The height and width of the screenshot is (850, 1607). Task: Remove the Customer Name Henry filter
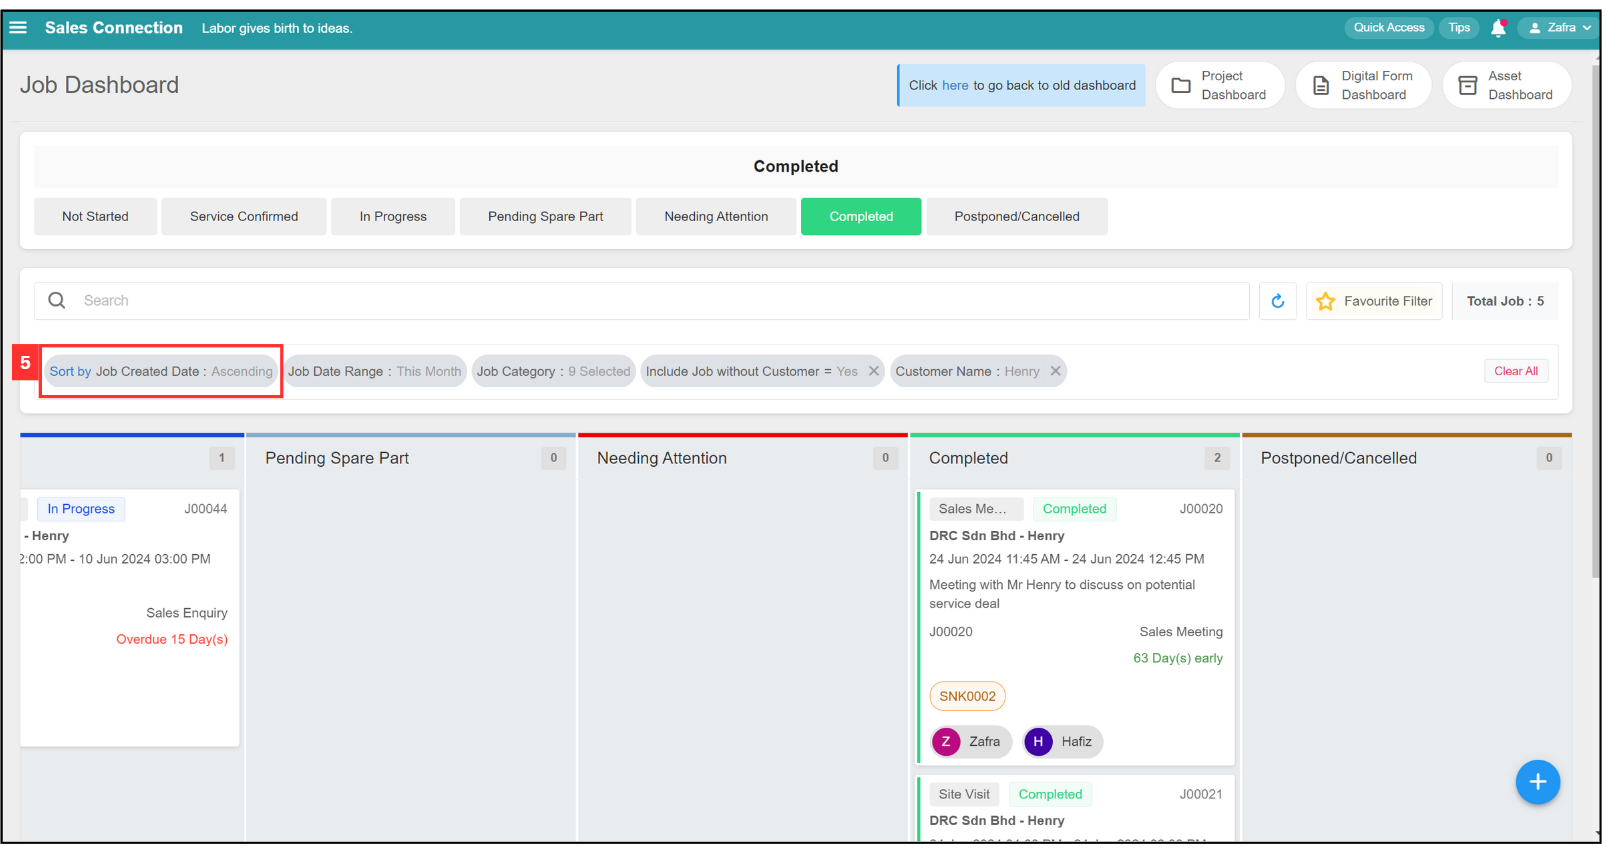coord(1055,371)
